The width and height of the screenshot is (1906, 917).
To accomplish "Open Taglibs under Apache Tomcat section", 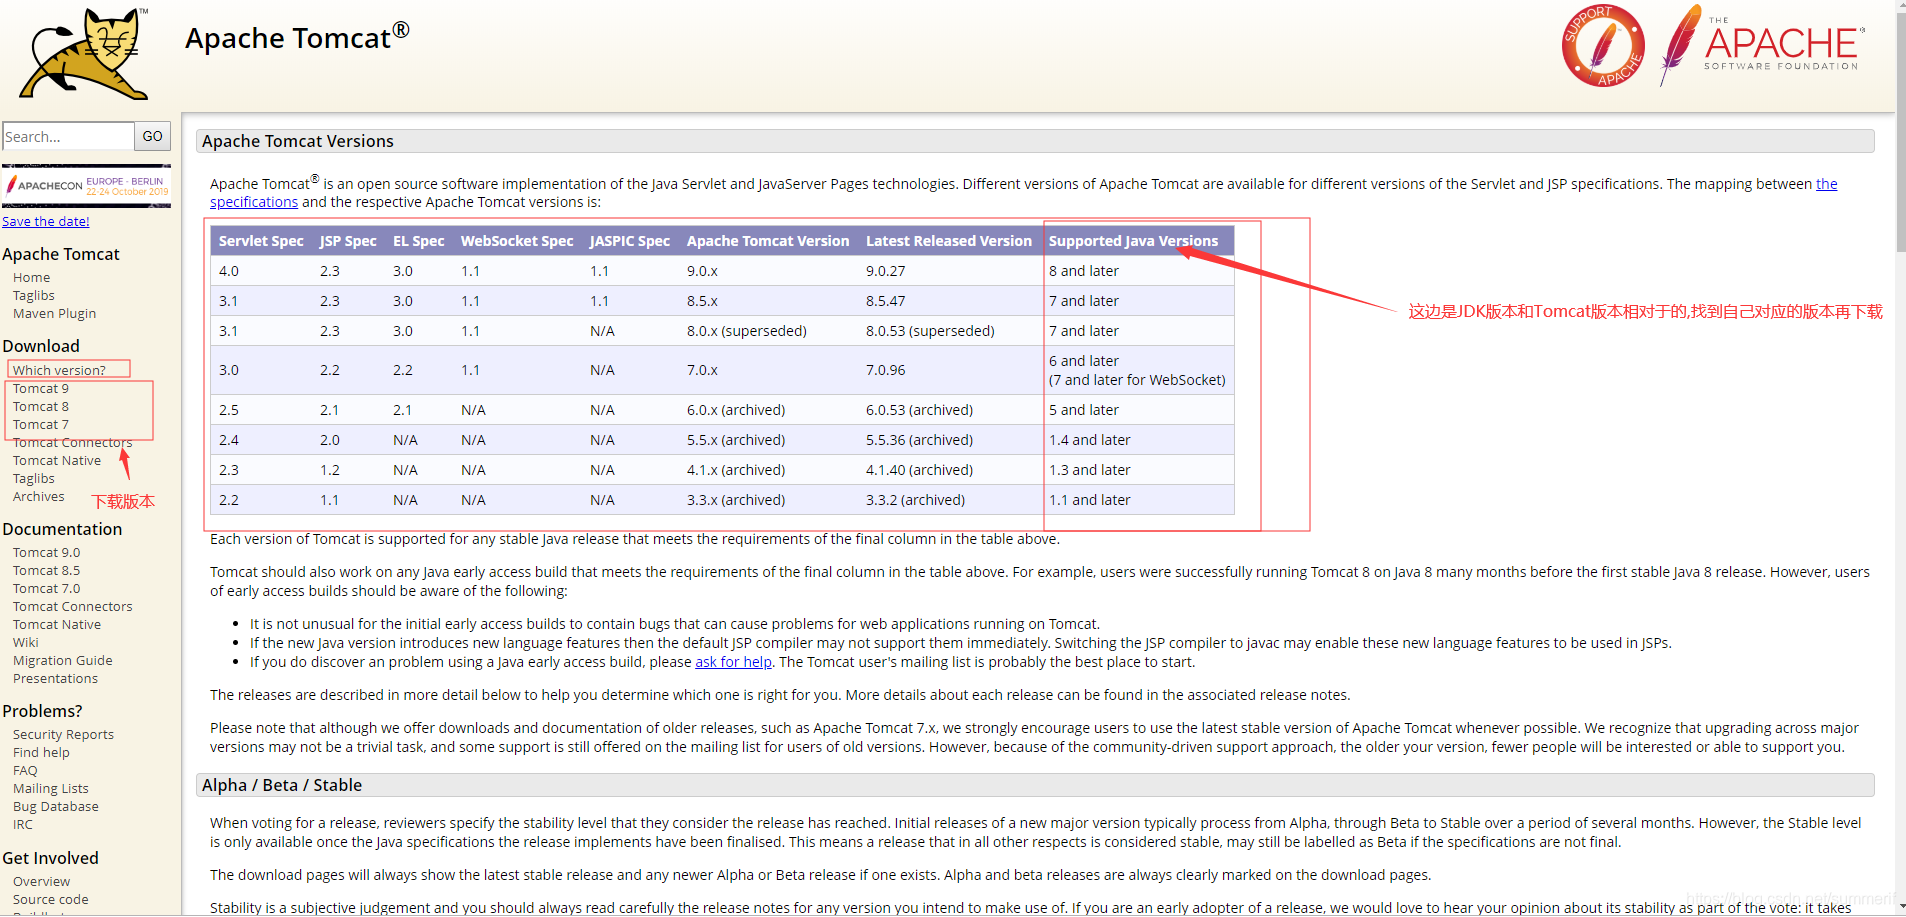I will 34,296.
